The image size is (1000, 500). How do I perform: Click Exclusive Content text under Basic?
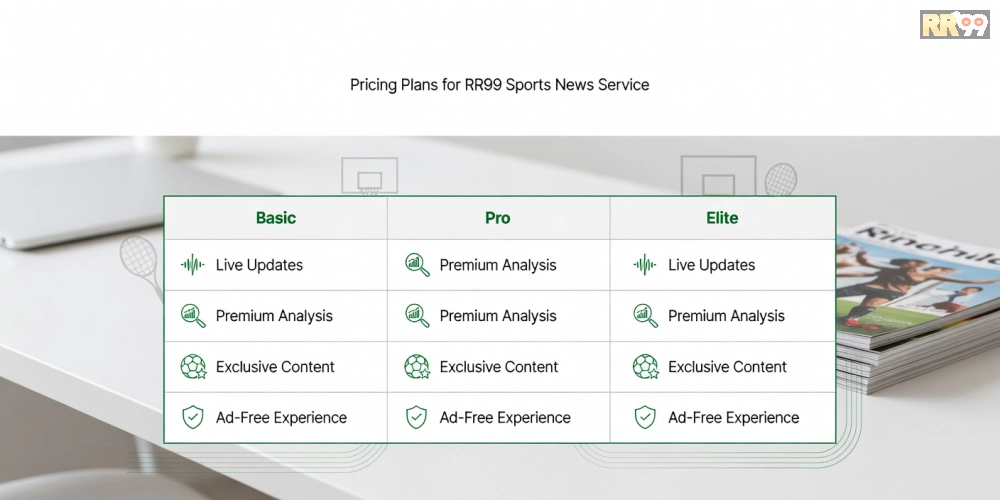coord(275,367)
